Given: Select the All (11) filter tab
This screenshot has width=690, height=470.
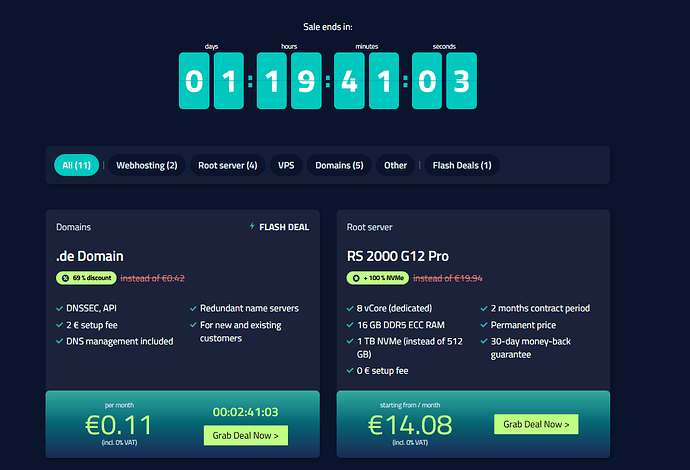Looking at the screenshot, I should point(77,165).
